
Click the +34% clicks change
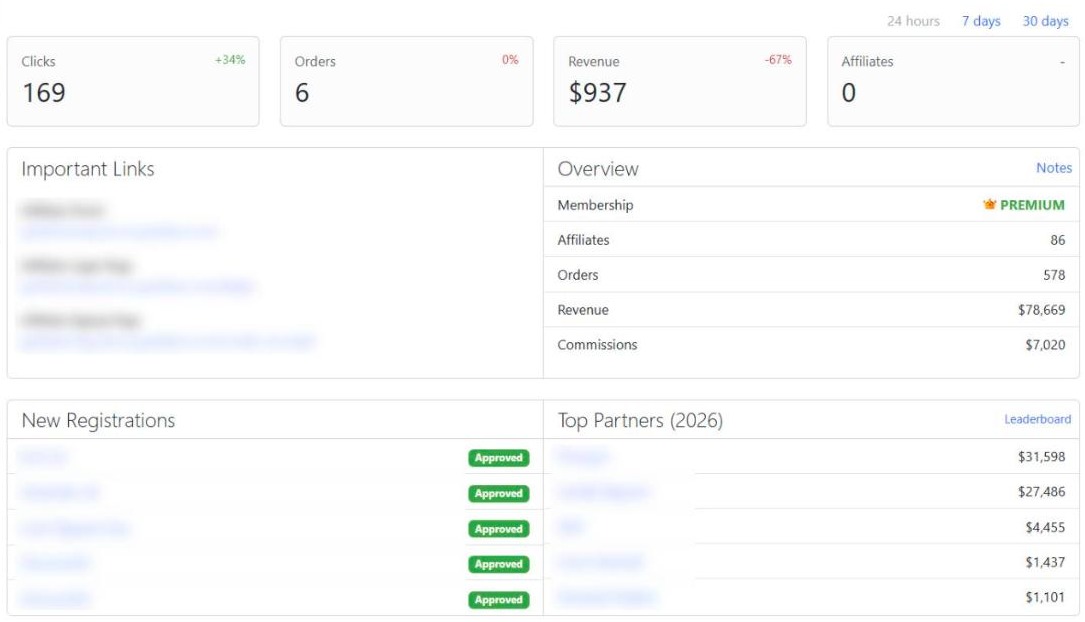click(x=230, y=60)
